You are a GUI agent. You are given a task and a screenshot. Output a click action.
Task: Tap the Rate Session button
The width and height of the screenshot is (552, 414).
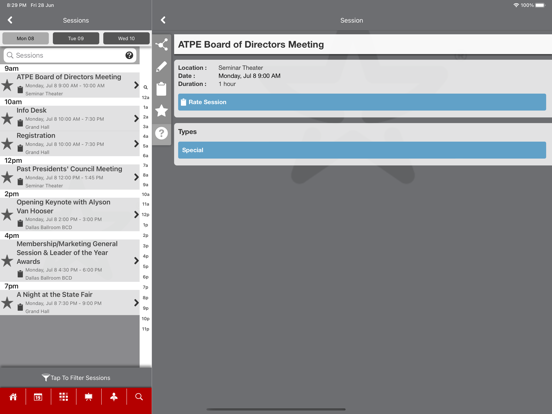coord(362,102)
